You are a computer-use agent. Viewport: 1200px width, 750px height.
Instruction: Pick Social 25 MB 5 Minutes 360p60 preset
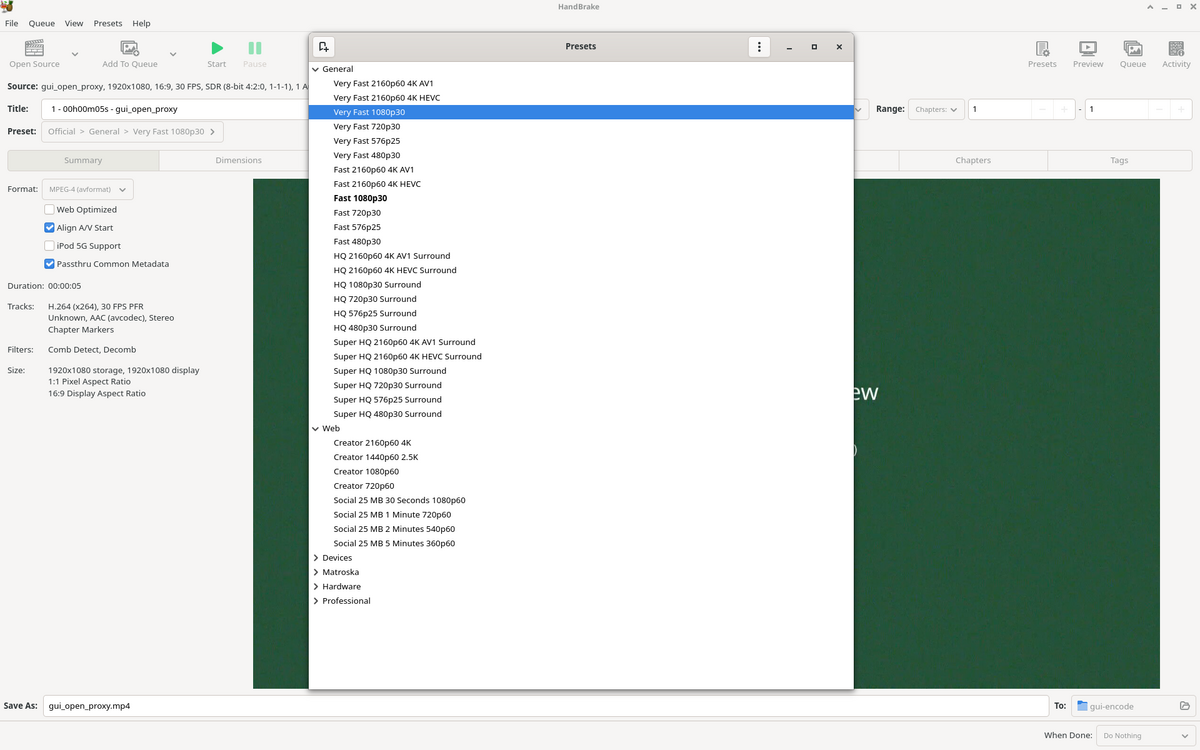[x=394, y=544]
